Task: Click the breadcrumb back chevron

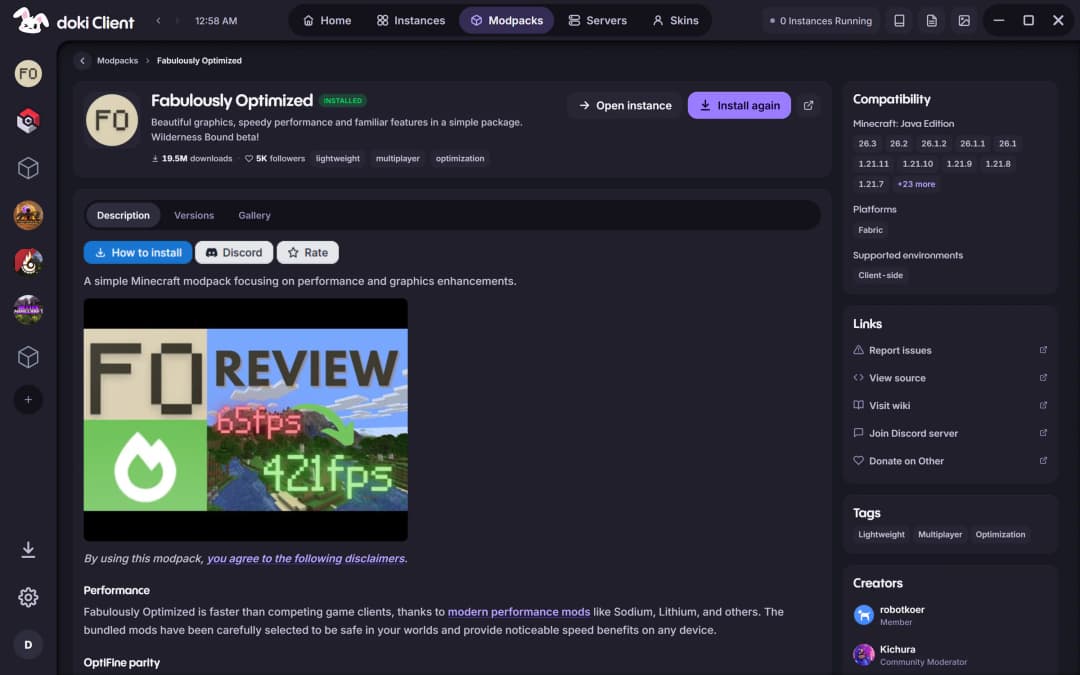Action: [83, 61]
